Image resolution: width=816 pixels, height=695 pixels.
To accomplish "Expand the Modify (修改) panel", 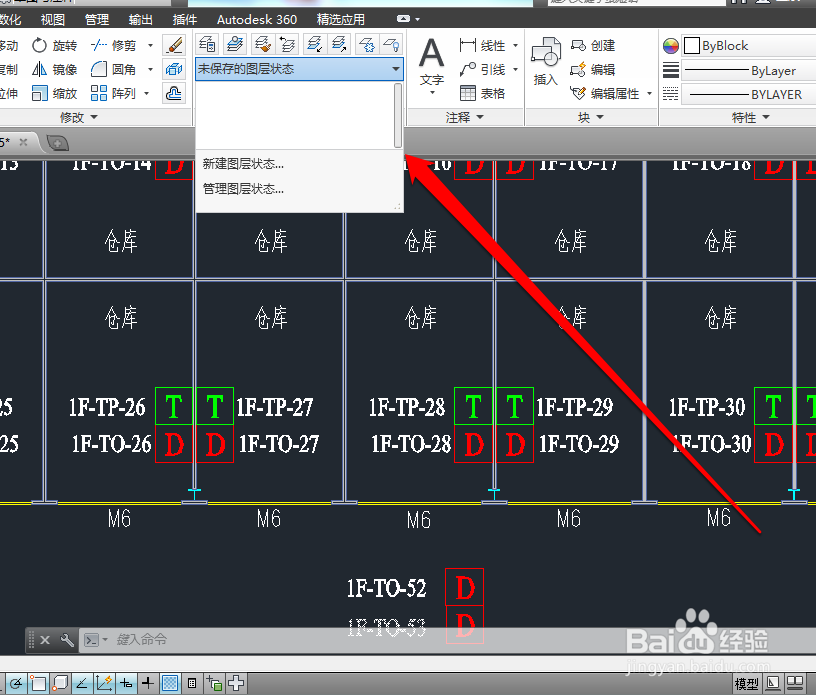I will coord(79,118).
